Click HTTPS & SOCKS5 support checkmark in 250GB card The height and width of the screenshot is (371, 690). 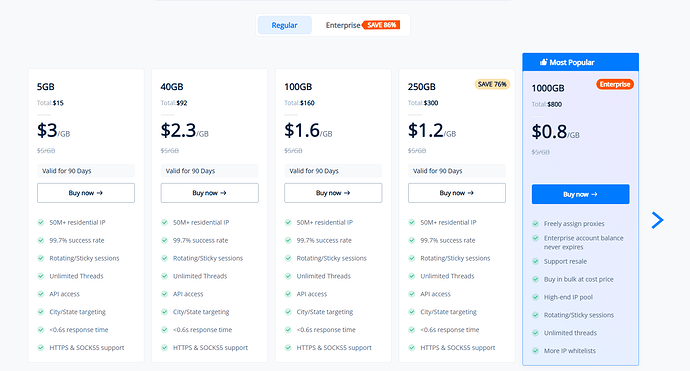pyautogui.click(x=412, y=348)
